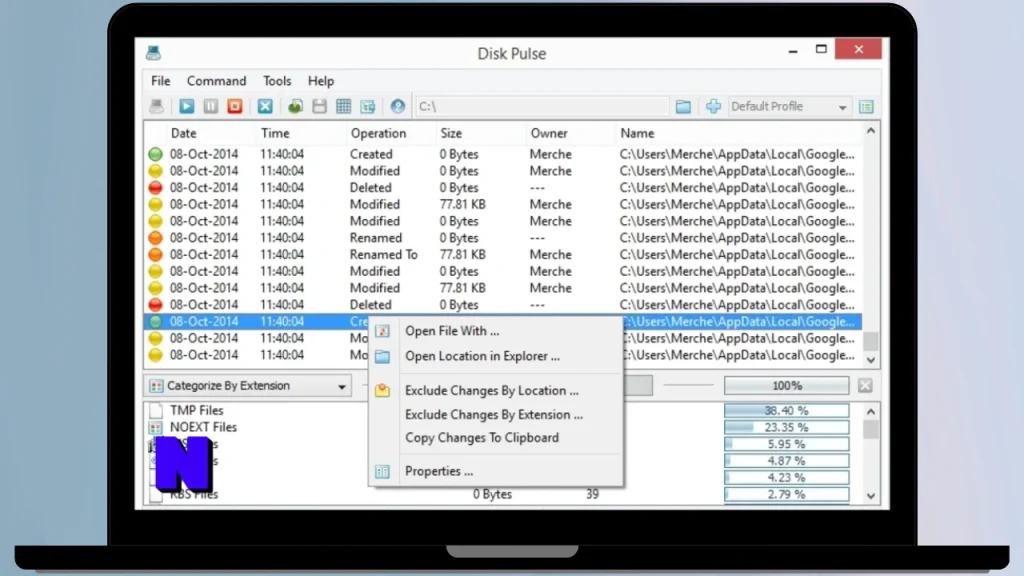Open the File menu
The height and width of the screenshot is (576, 1024).
tap(161, 81)
